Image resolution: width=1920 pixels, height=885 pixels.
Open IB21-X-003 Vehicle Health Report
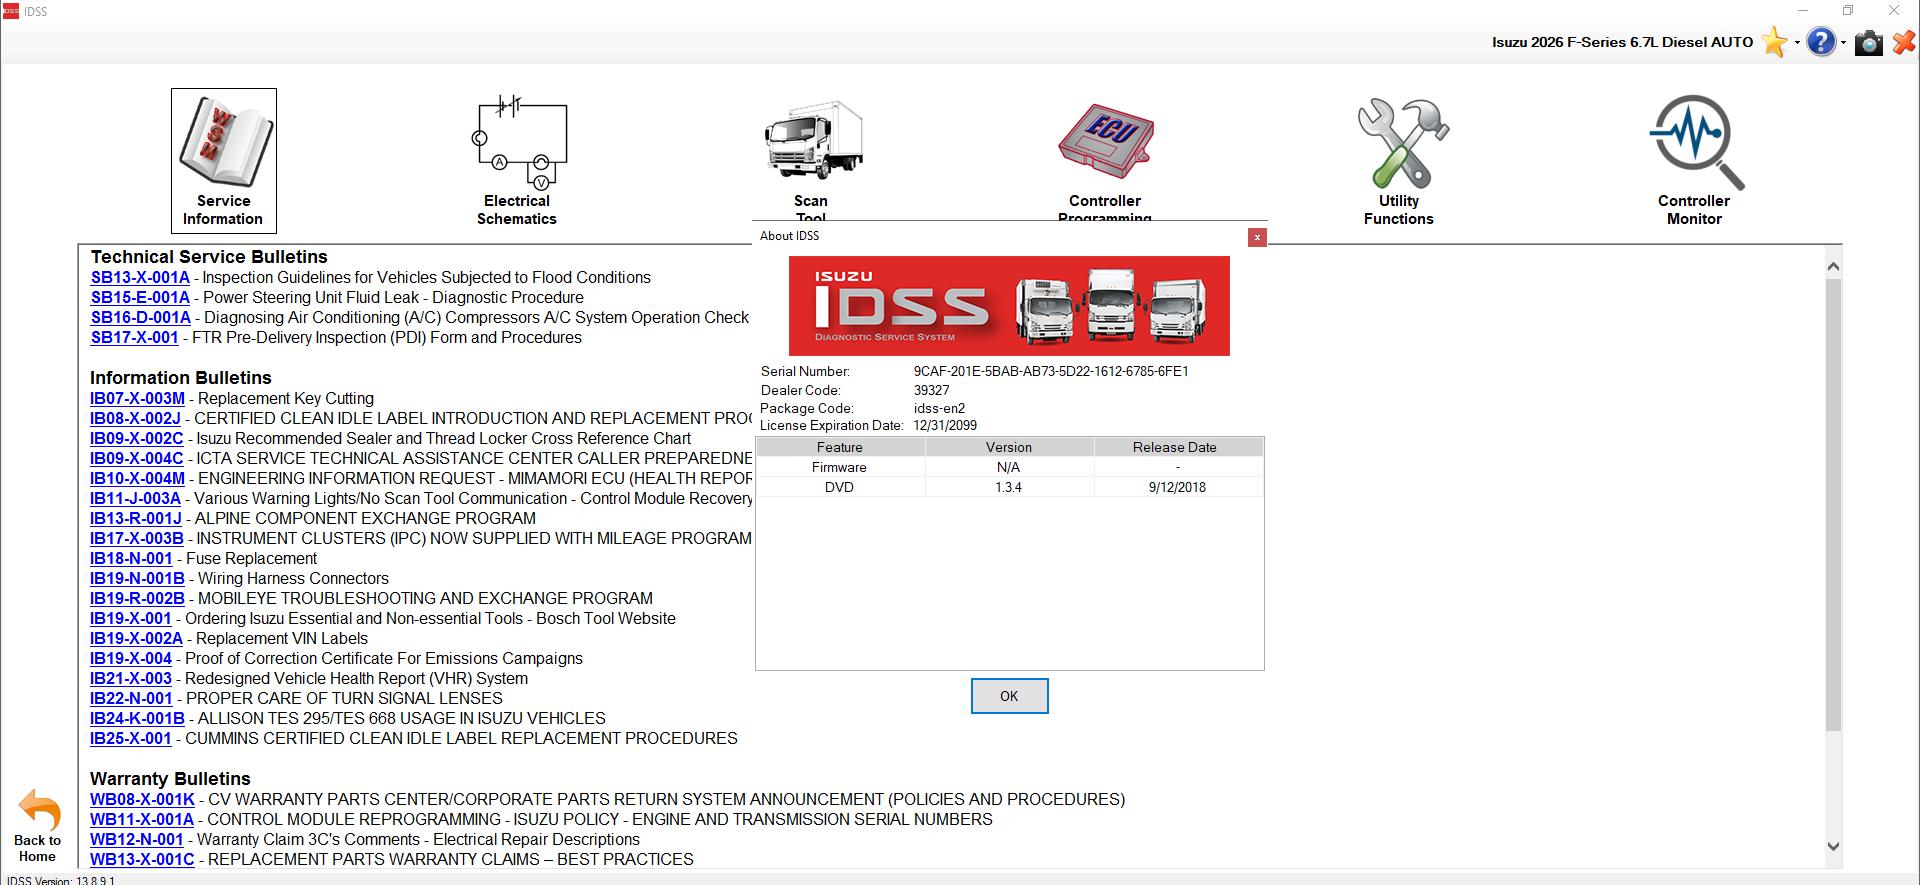131,678
